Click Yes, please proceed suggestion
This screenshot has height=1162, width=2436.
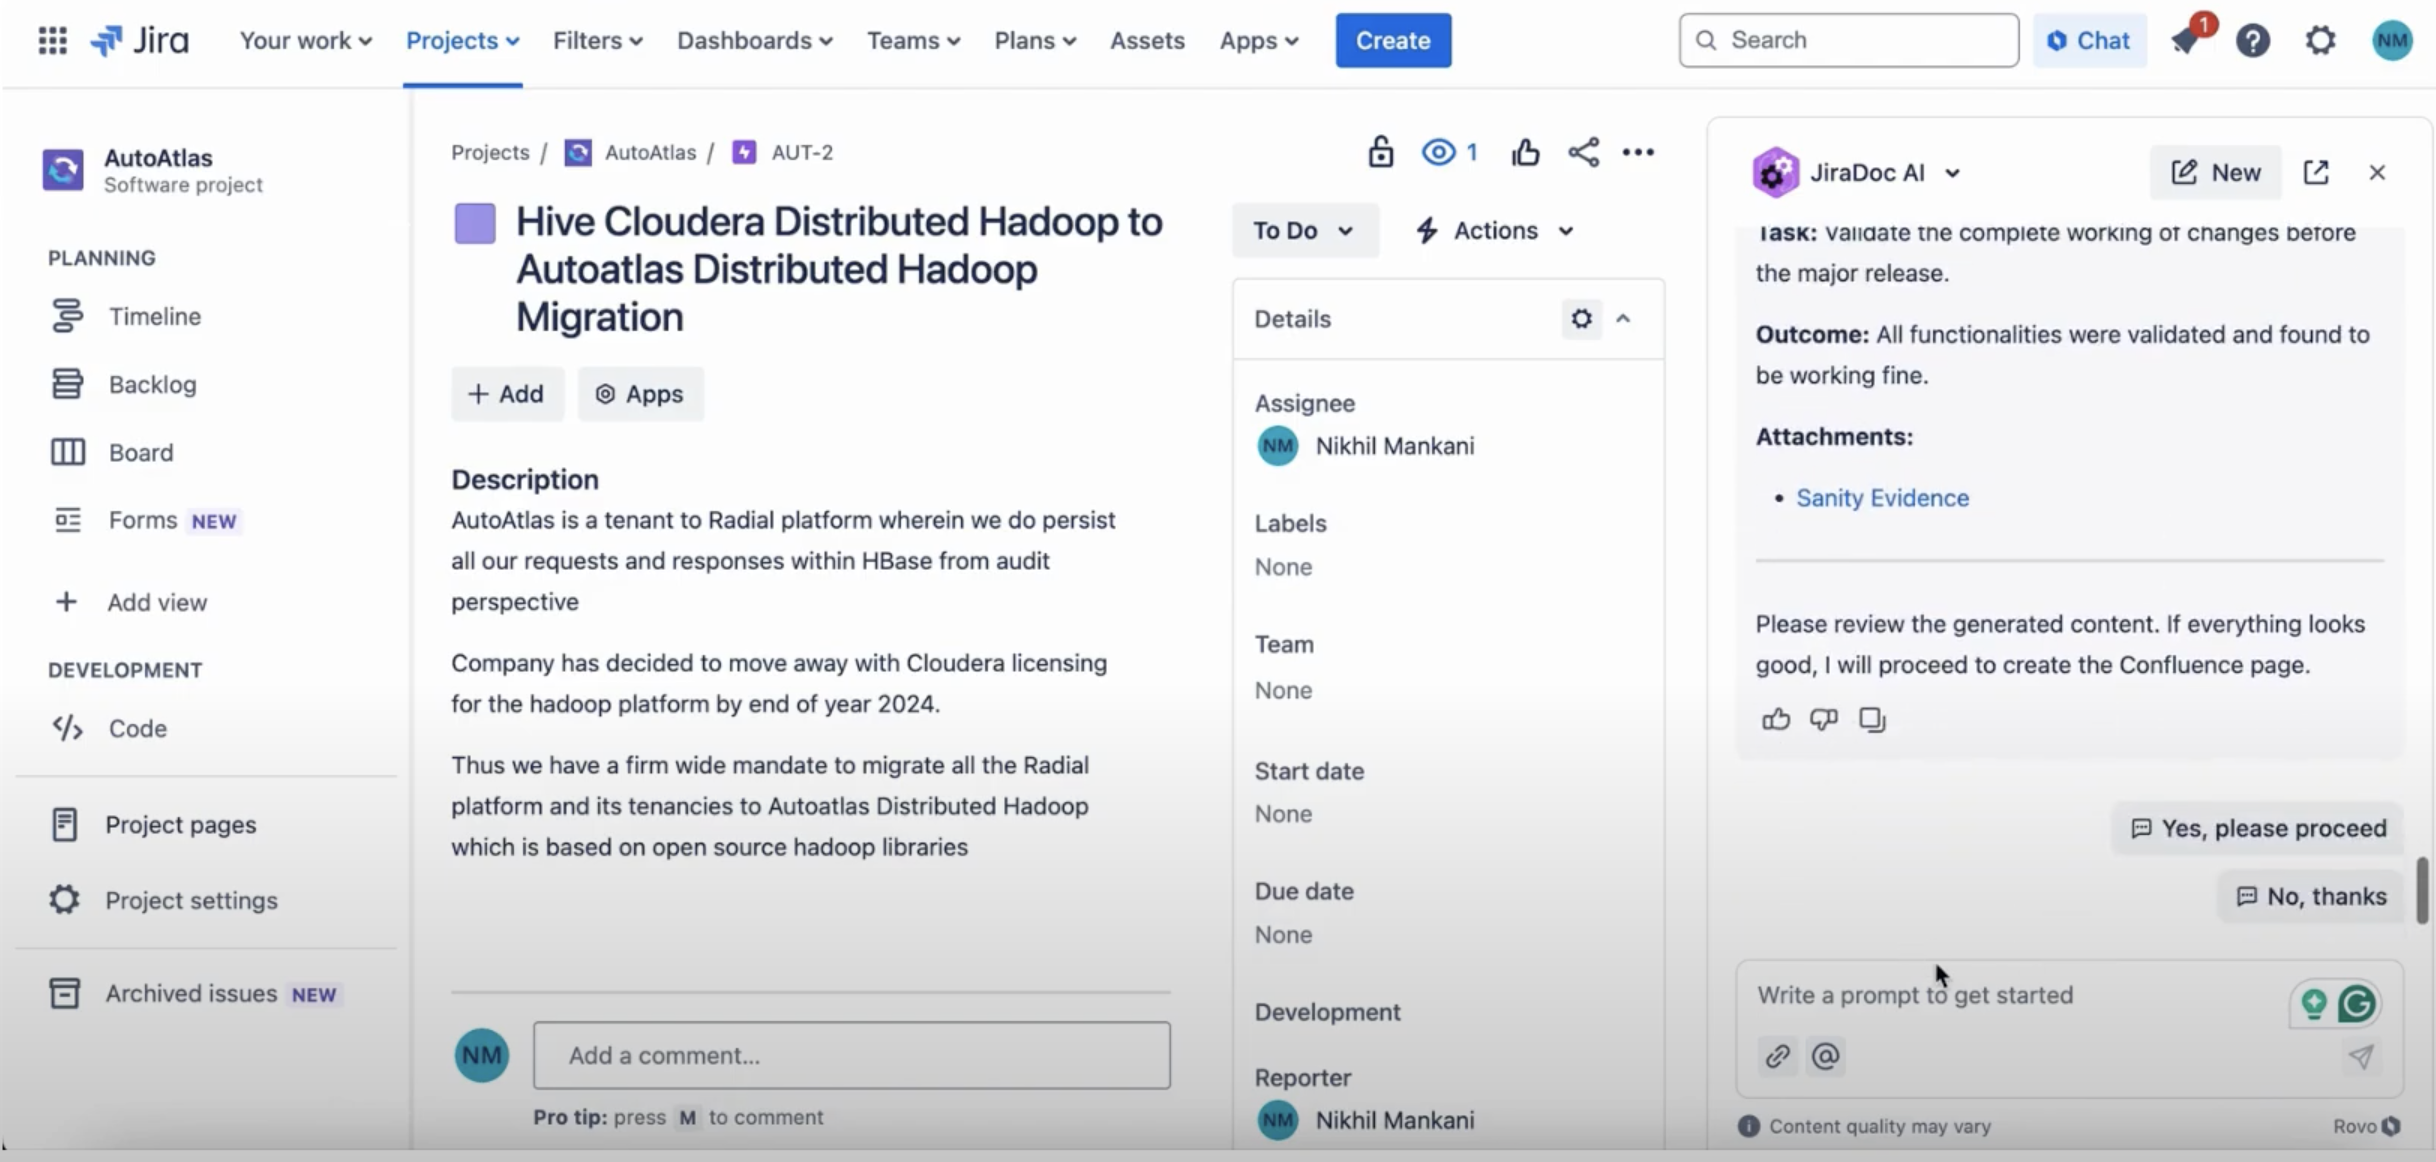point(2258,828)
